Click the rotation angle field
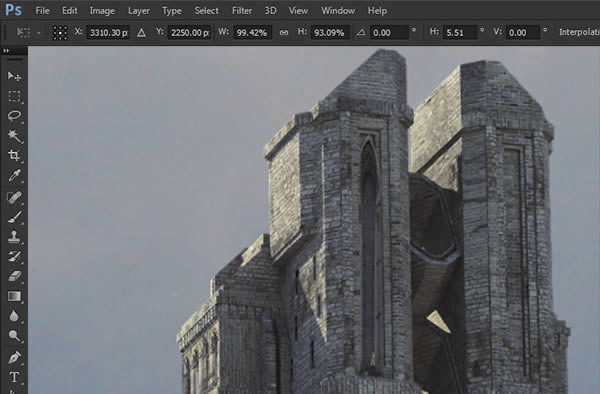 coord(389,33)
